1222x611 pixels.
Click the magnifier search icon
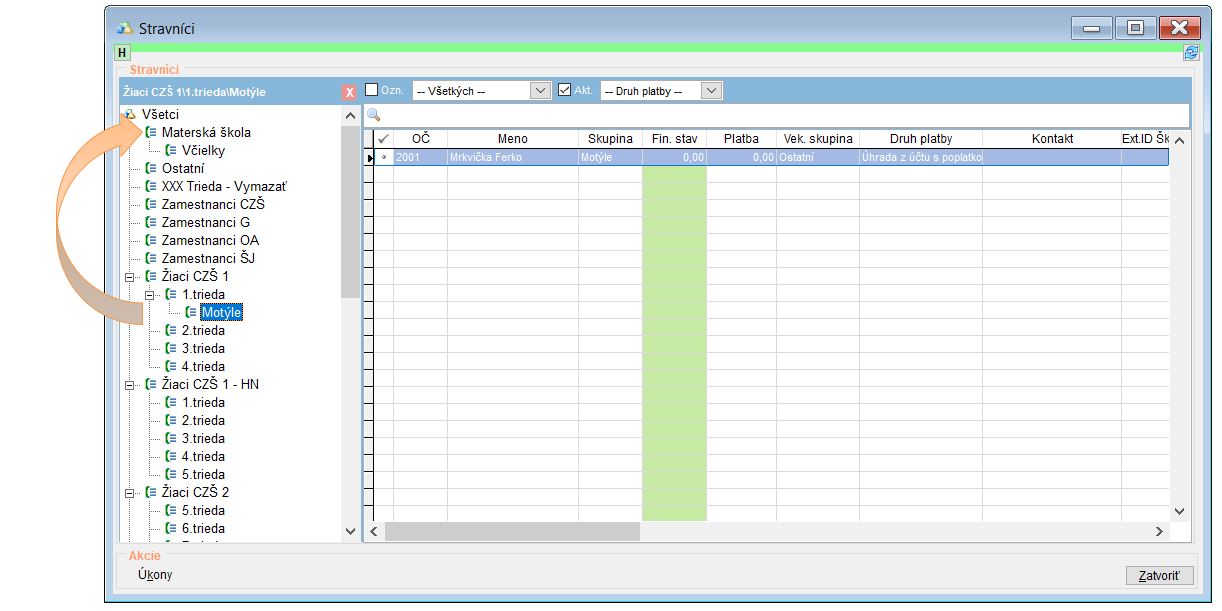tap(373, 115)
